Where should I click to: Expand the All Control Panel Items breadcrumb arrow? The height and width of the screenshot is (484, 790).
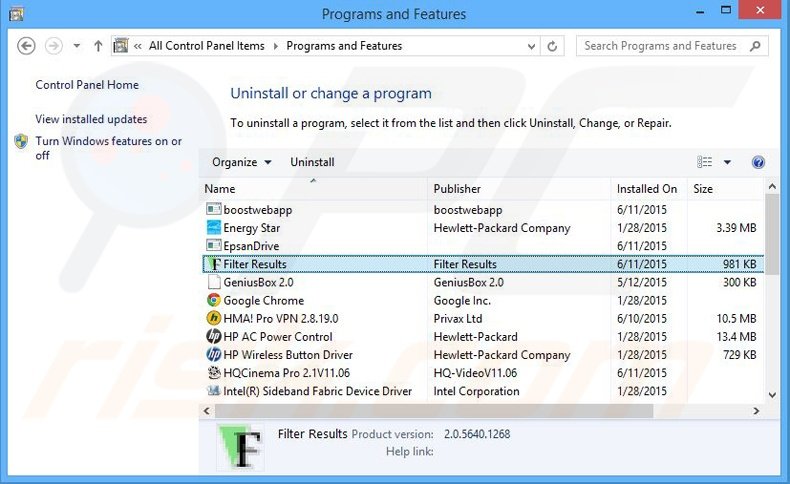276,46
